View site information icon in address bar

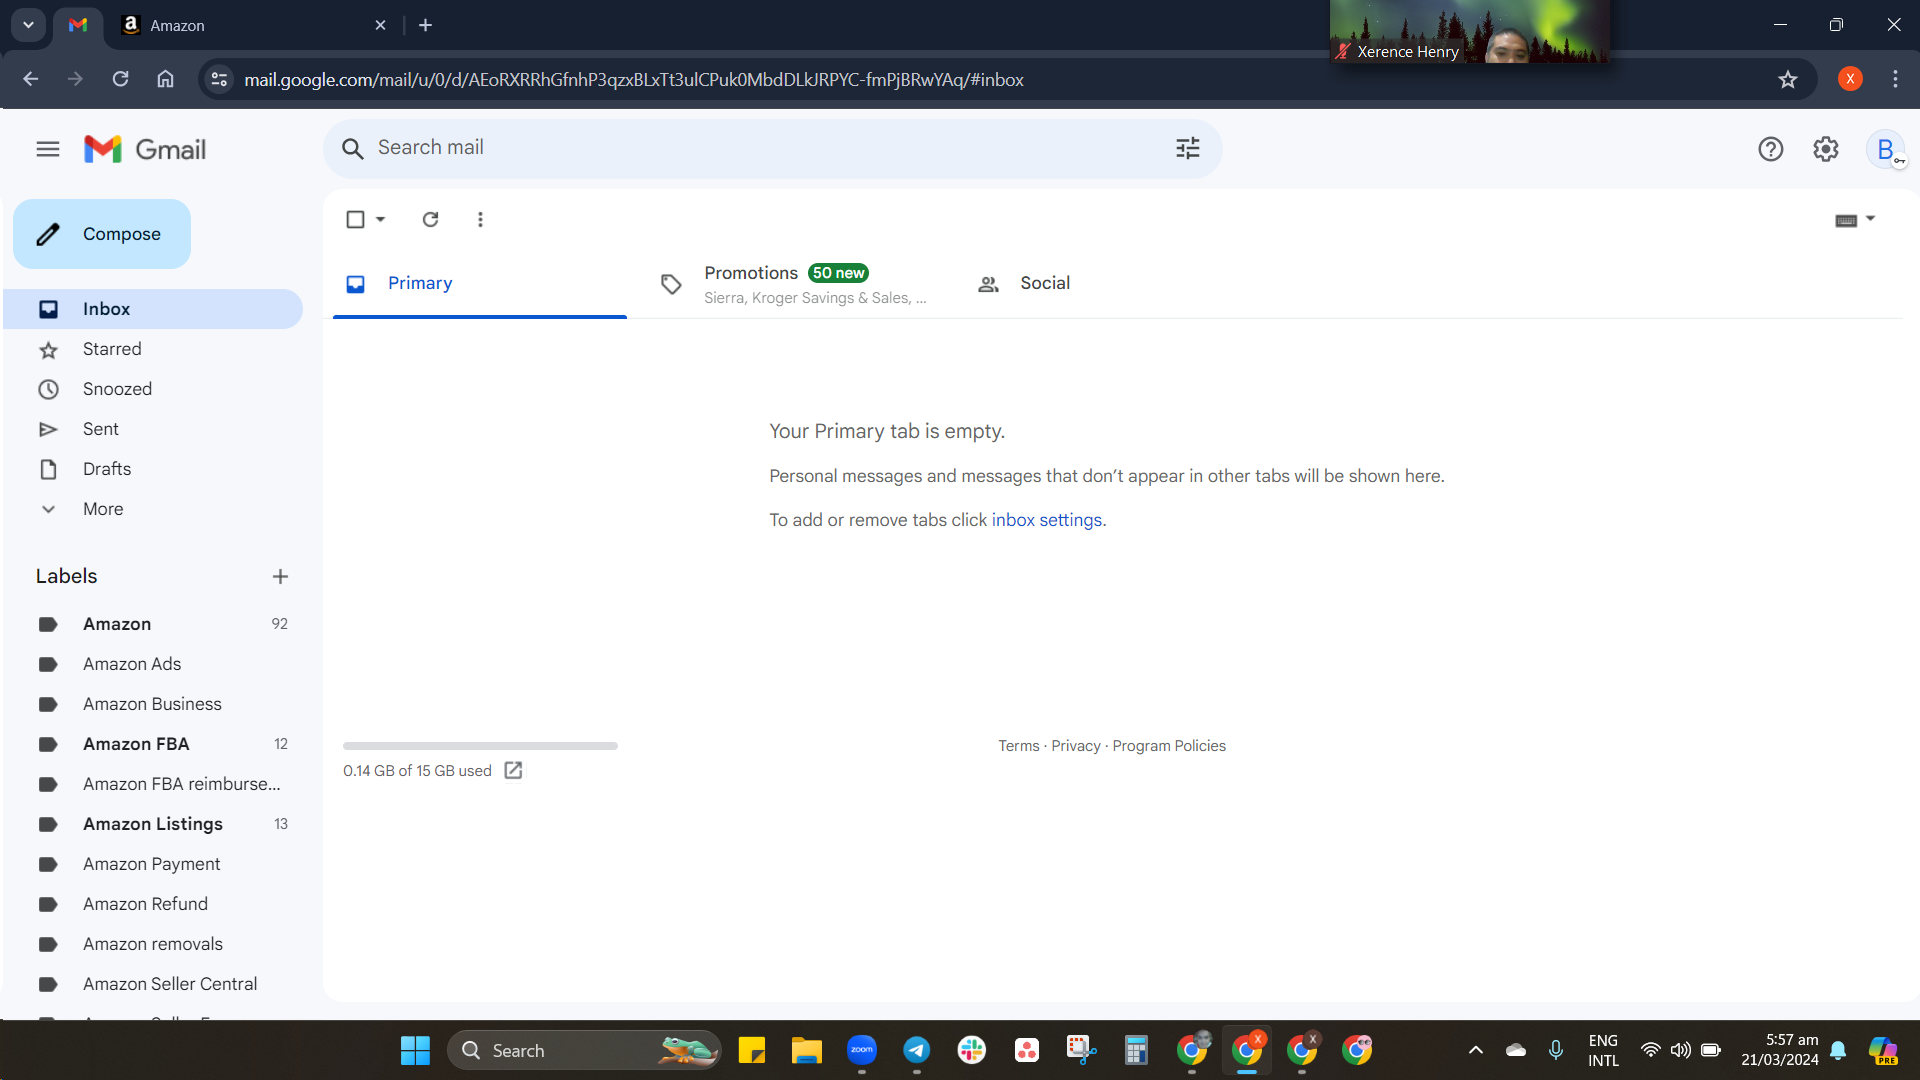[x=219, y=79]
